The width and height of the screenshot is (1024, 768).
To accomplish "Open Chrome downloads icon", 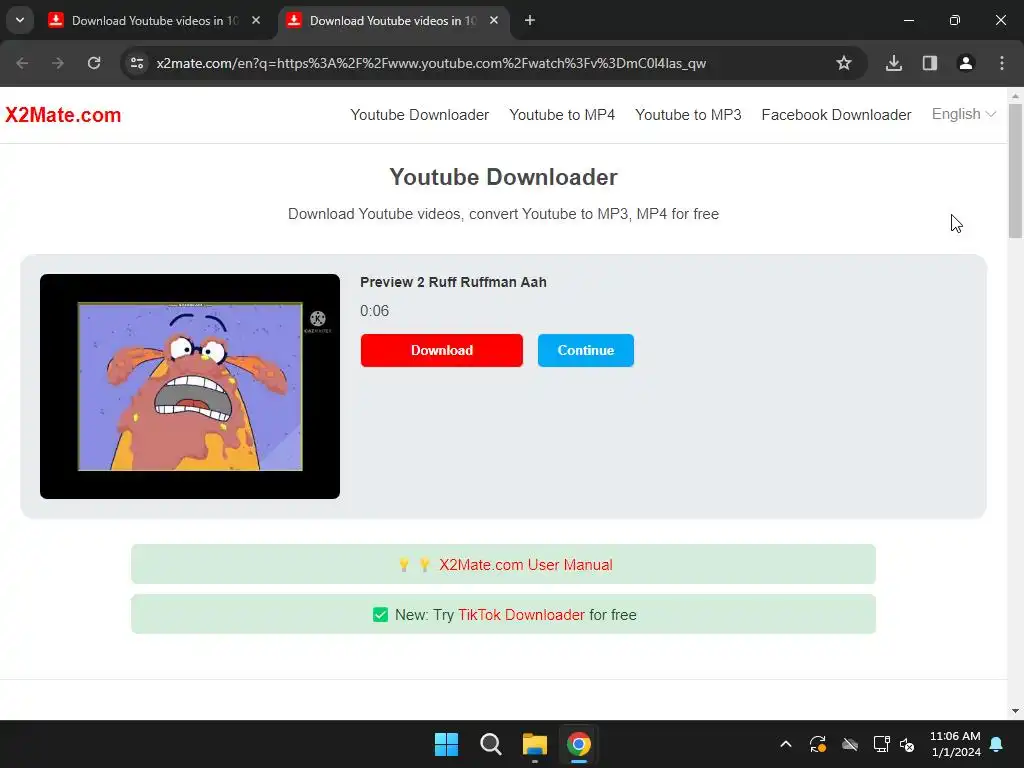I will point(894,63).
